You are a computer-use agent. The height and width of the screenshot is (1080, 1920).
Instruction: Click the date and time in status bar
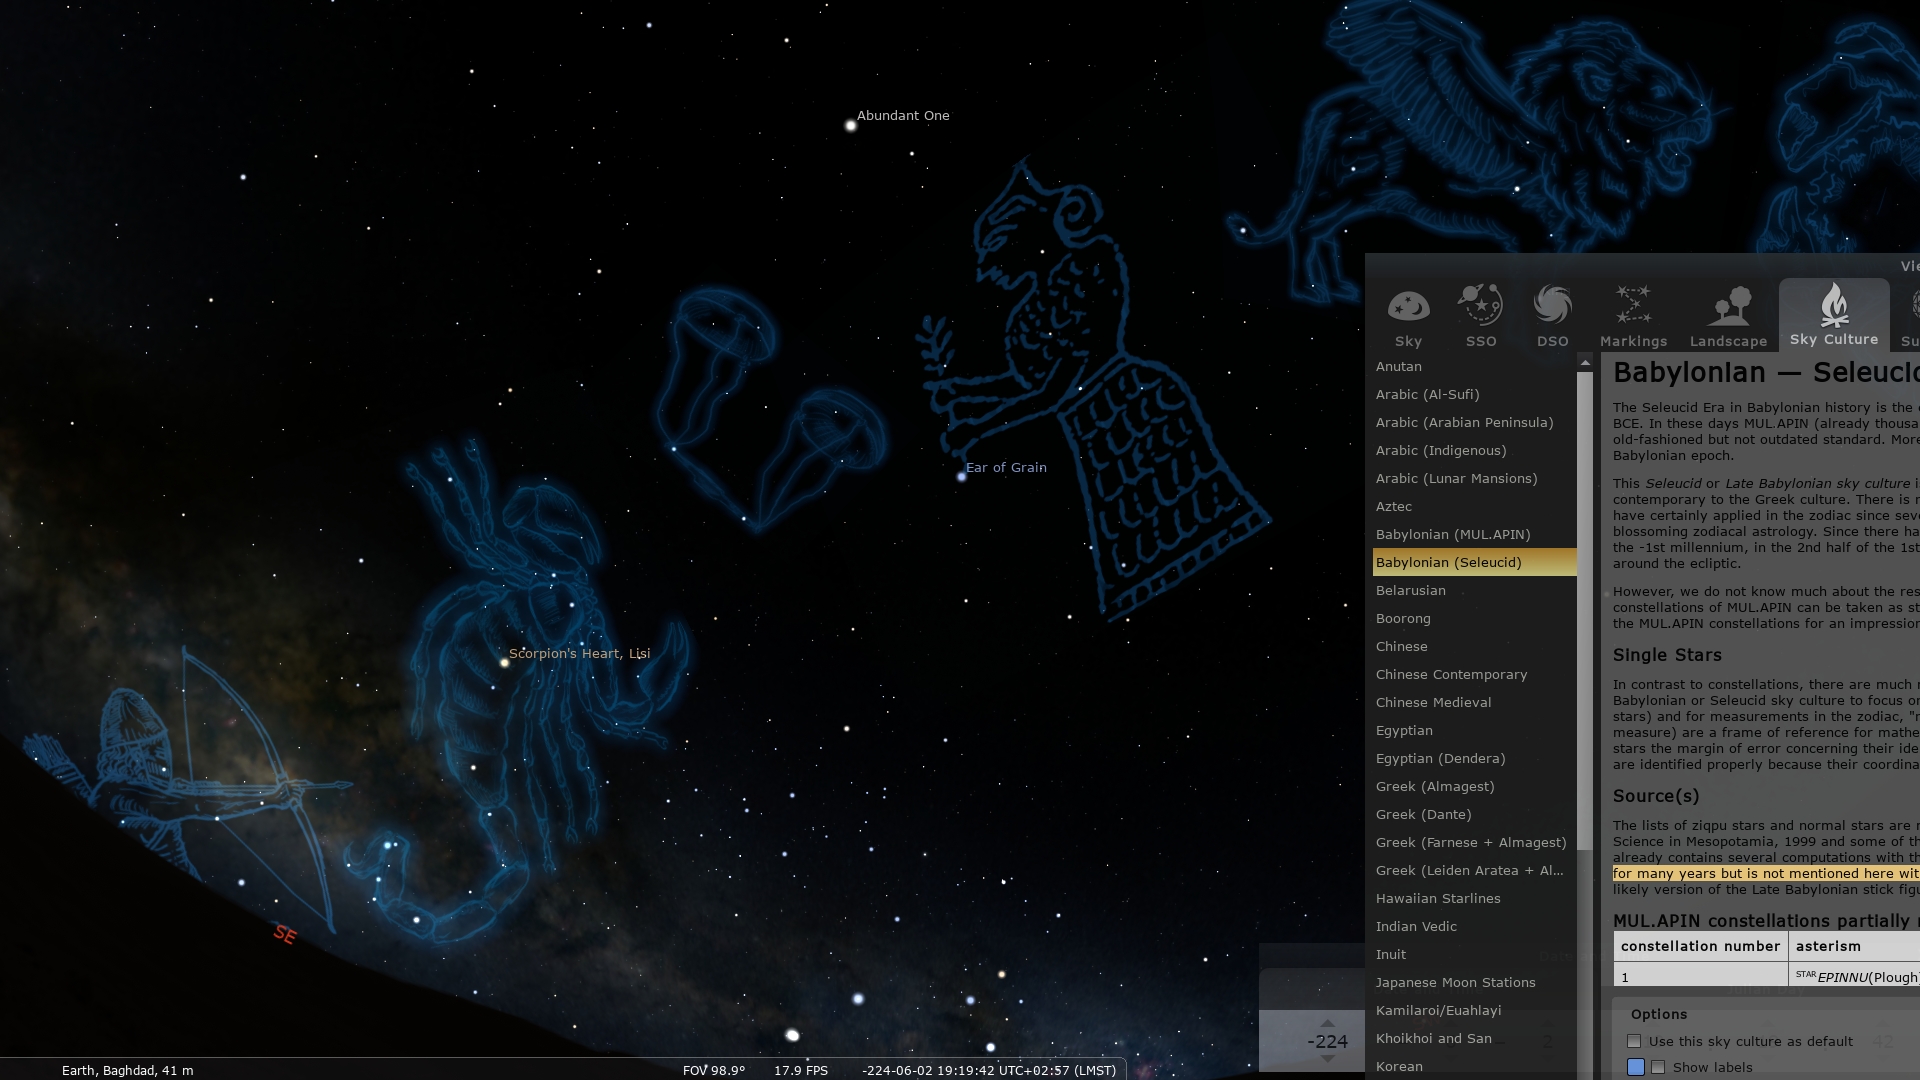click(x=988, y=1070)
